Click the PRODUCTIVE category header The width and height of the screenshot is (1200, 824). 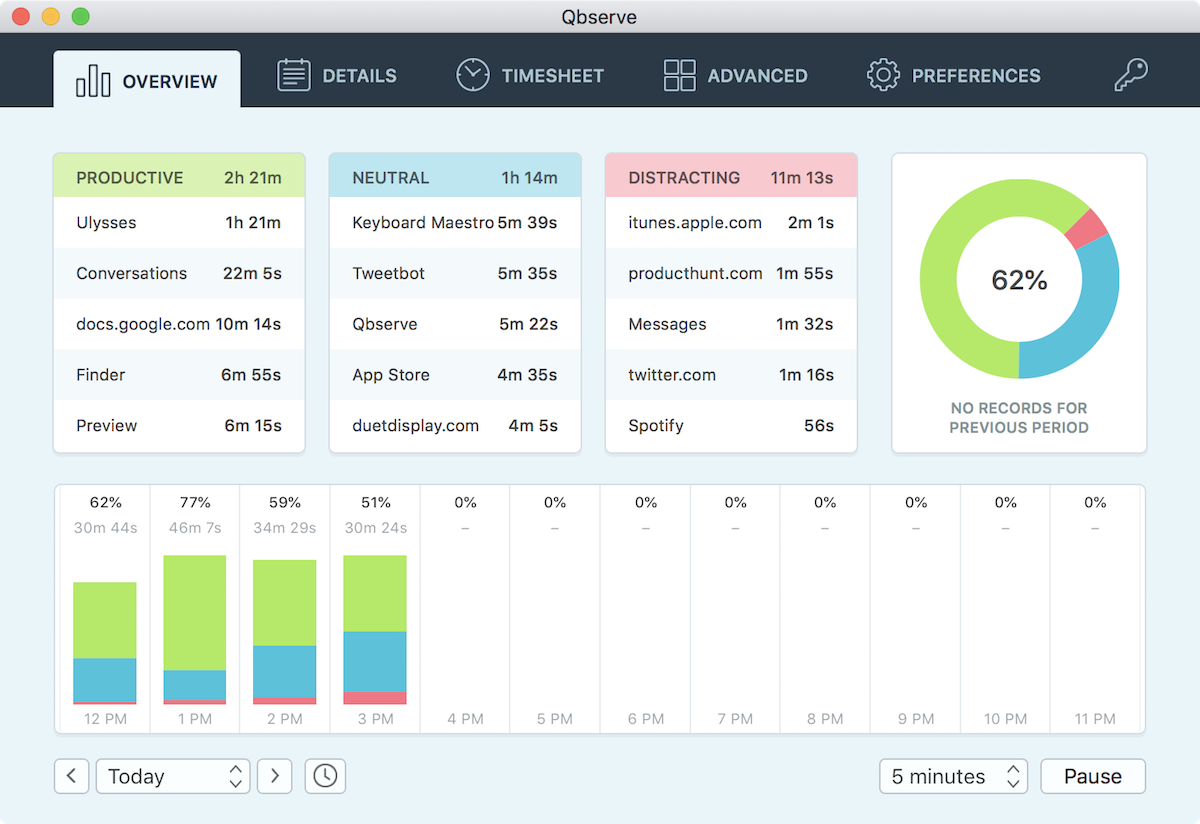point(179,176)
